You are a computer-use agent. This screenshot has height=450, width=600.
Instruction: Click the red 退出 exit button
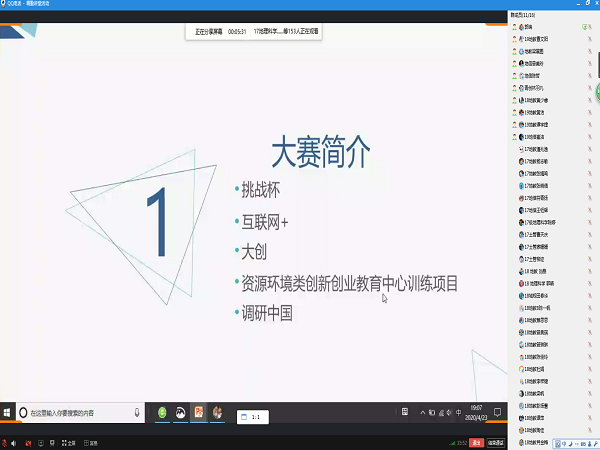click(476, 443)
